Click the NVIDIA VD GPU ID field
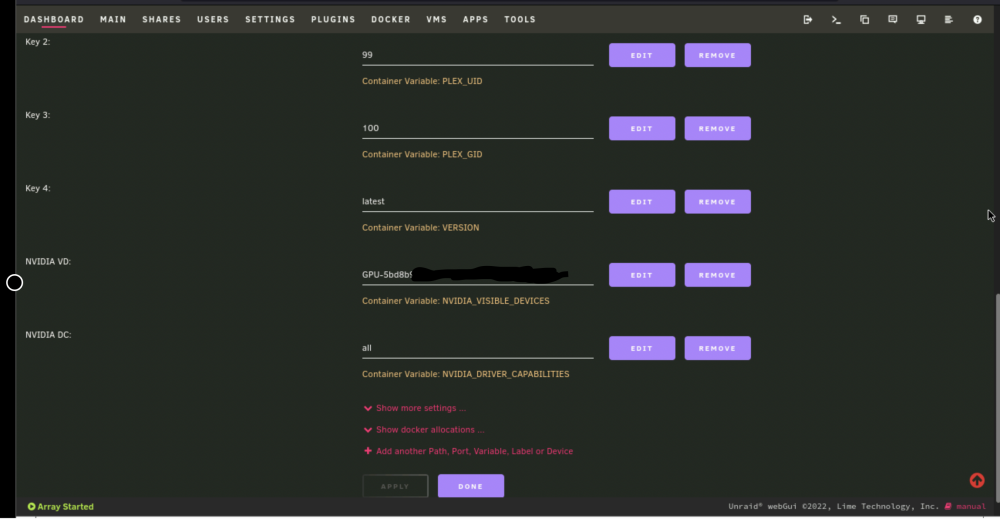The image size is (1000, 522). 478,275
